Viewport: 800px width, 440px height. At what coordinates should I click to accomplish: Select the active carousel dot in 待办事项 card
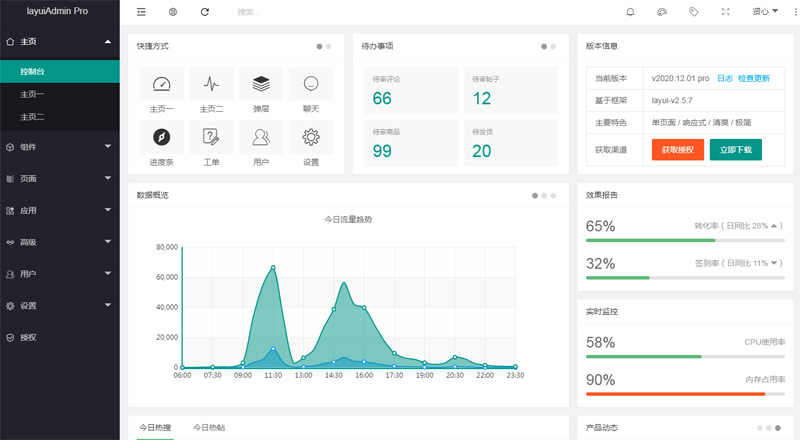(544, 46)
